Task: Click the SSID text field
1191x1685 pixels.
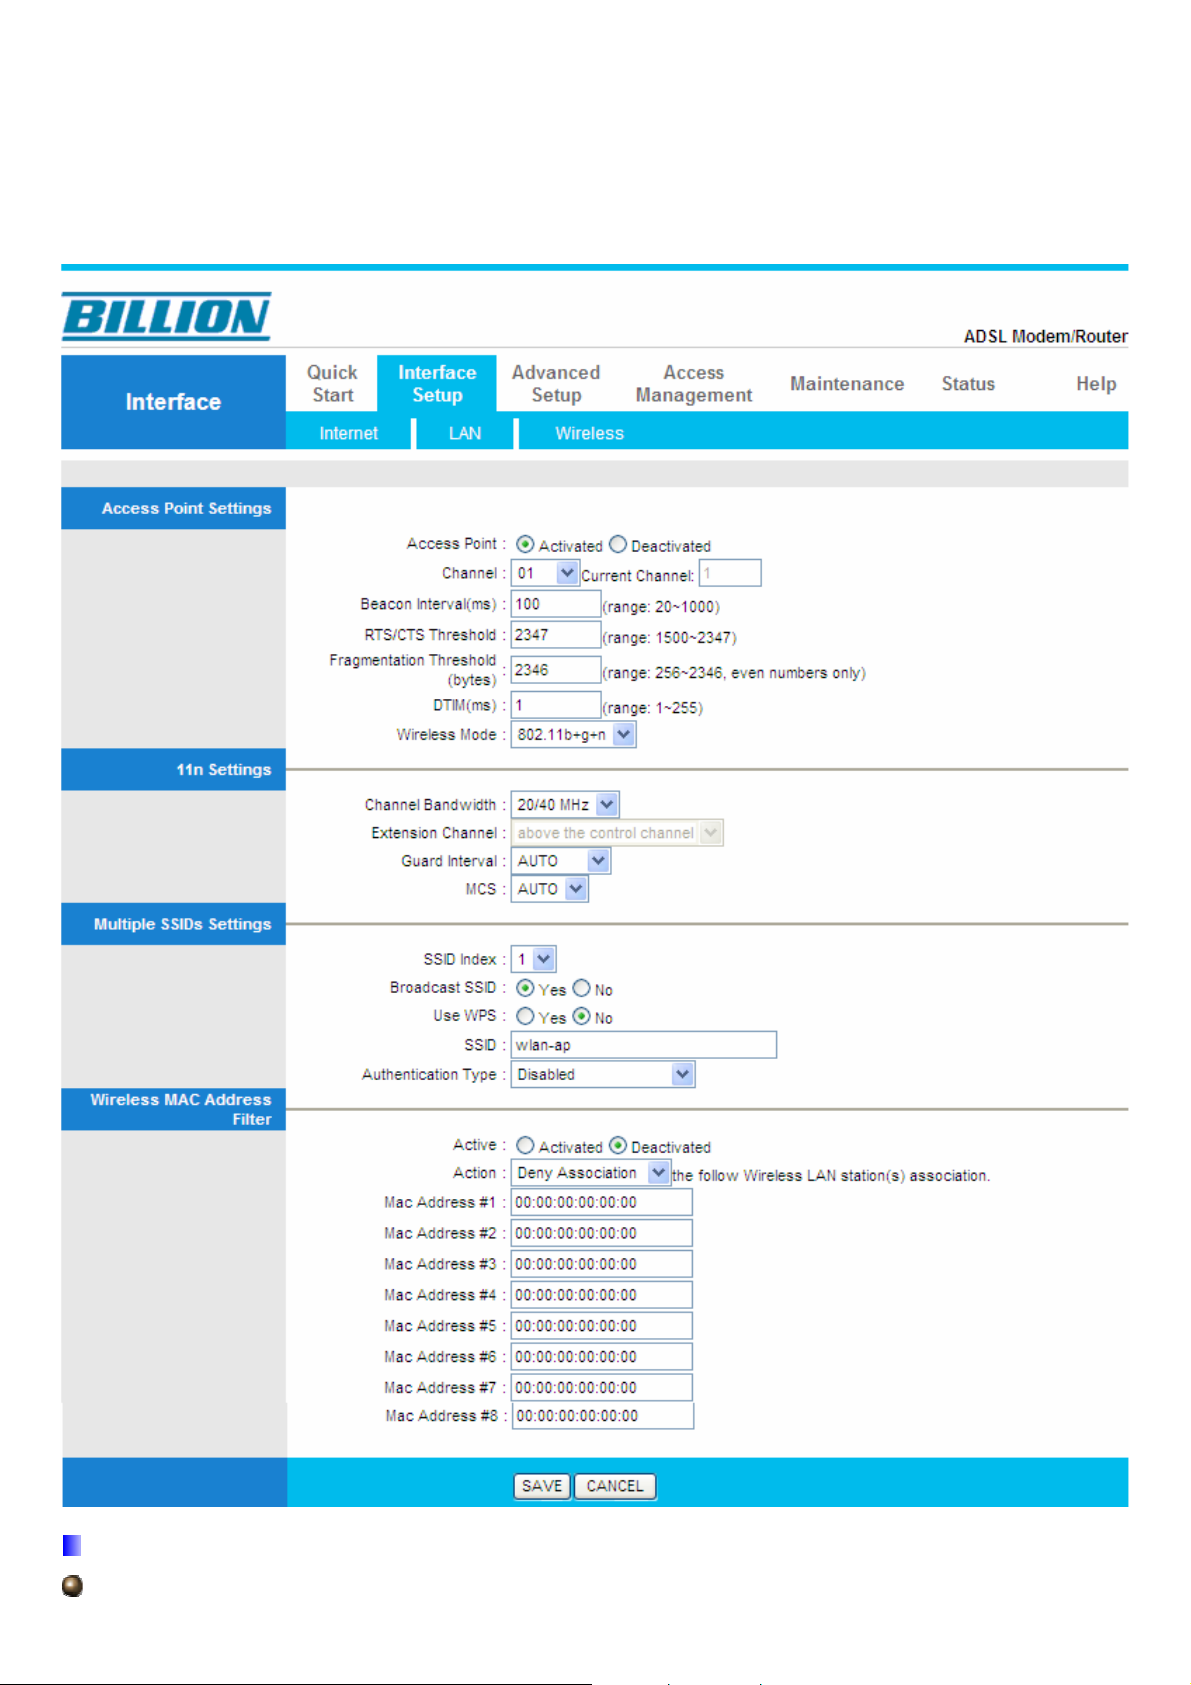Action: point(644,1045)
